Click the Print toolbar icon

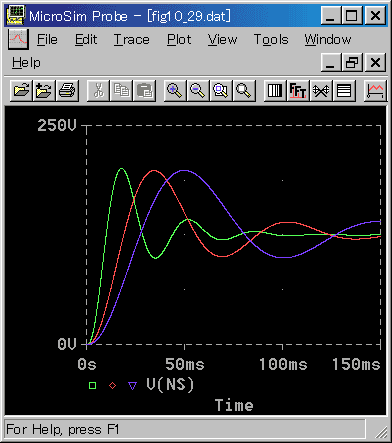pos(67,90)
